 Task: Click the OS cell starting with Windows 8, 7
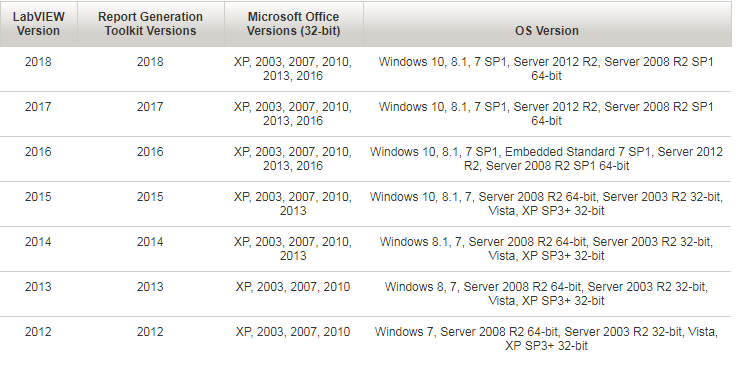click(x=547, y=294)
